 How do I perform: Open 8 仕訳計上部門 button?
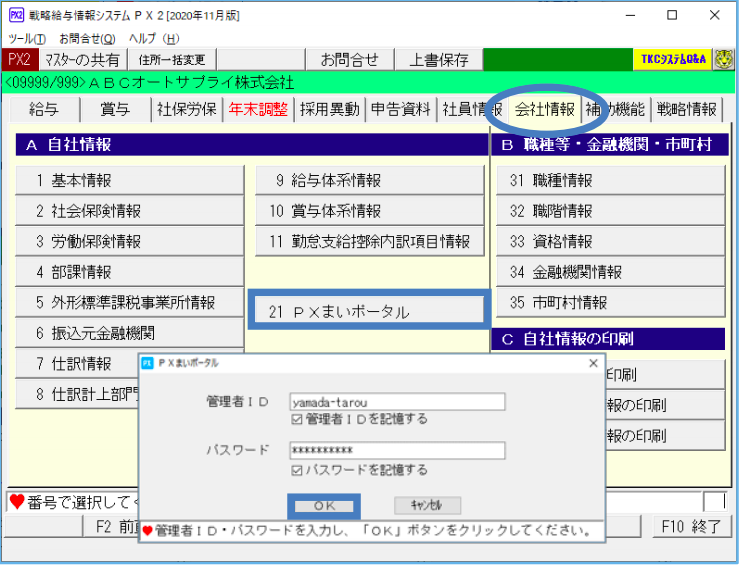point(77,394)
